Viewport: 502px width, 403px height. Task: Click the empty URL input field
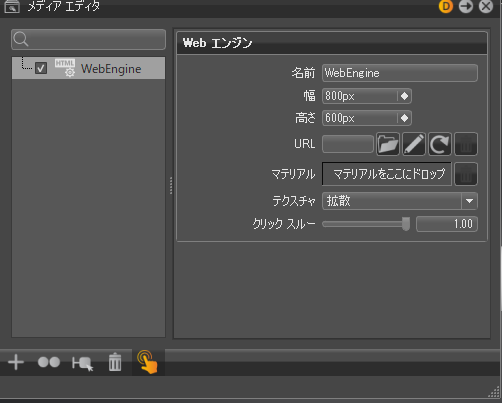348,144
